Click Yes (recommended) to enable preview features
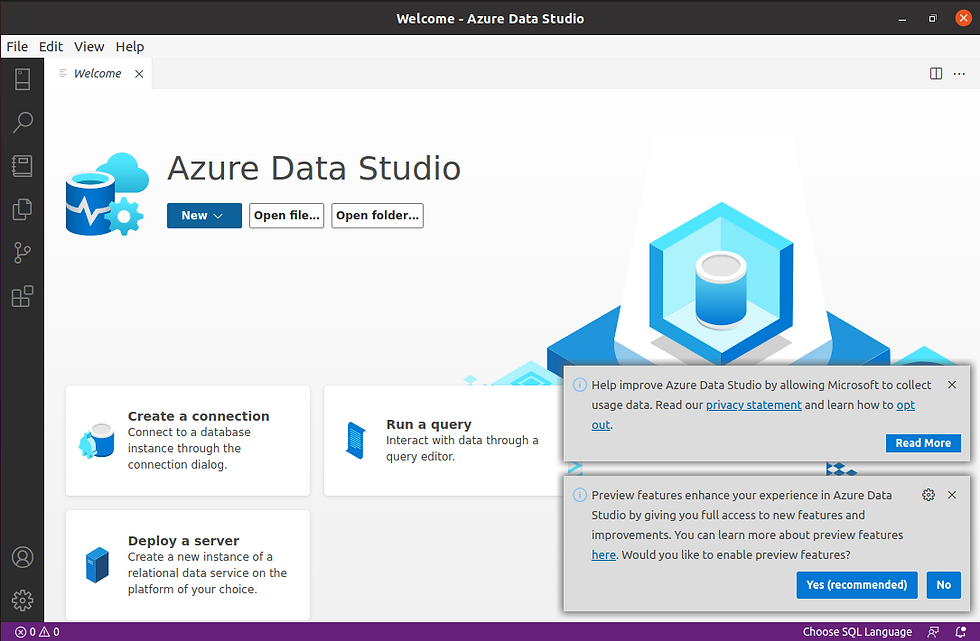The width and height of the screenshot is (980, 641). [x=857, y=585]
